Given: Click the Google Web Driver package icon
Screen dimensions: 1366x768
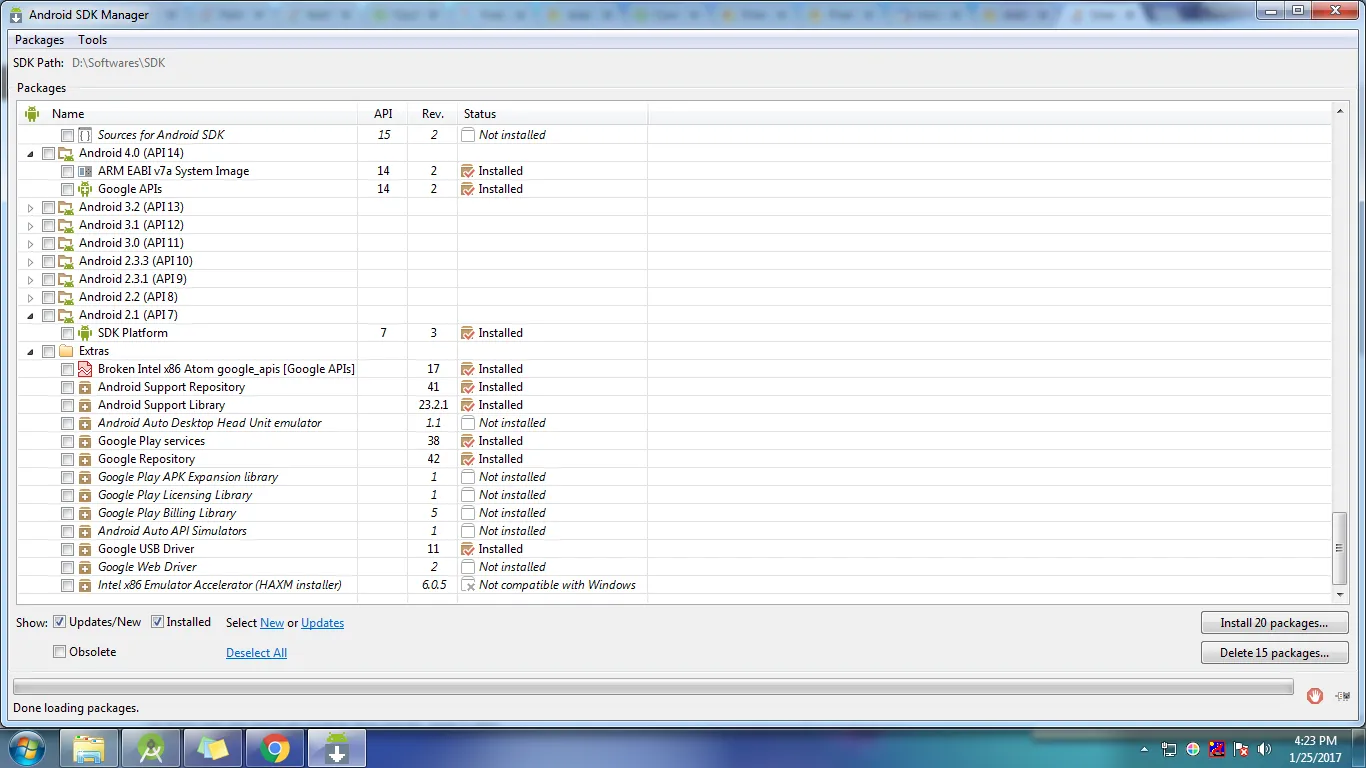Looking at the screenshot, I should (x=85, y=567).
